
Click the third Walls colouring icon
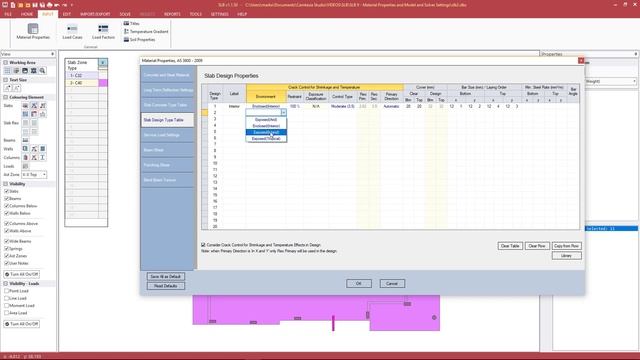(x=42, y=149)
